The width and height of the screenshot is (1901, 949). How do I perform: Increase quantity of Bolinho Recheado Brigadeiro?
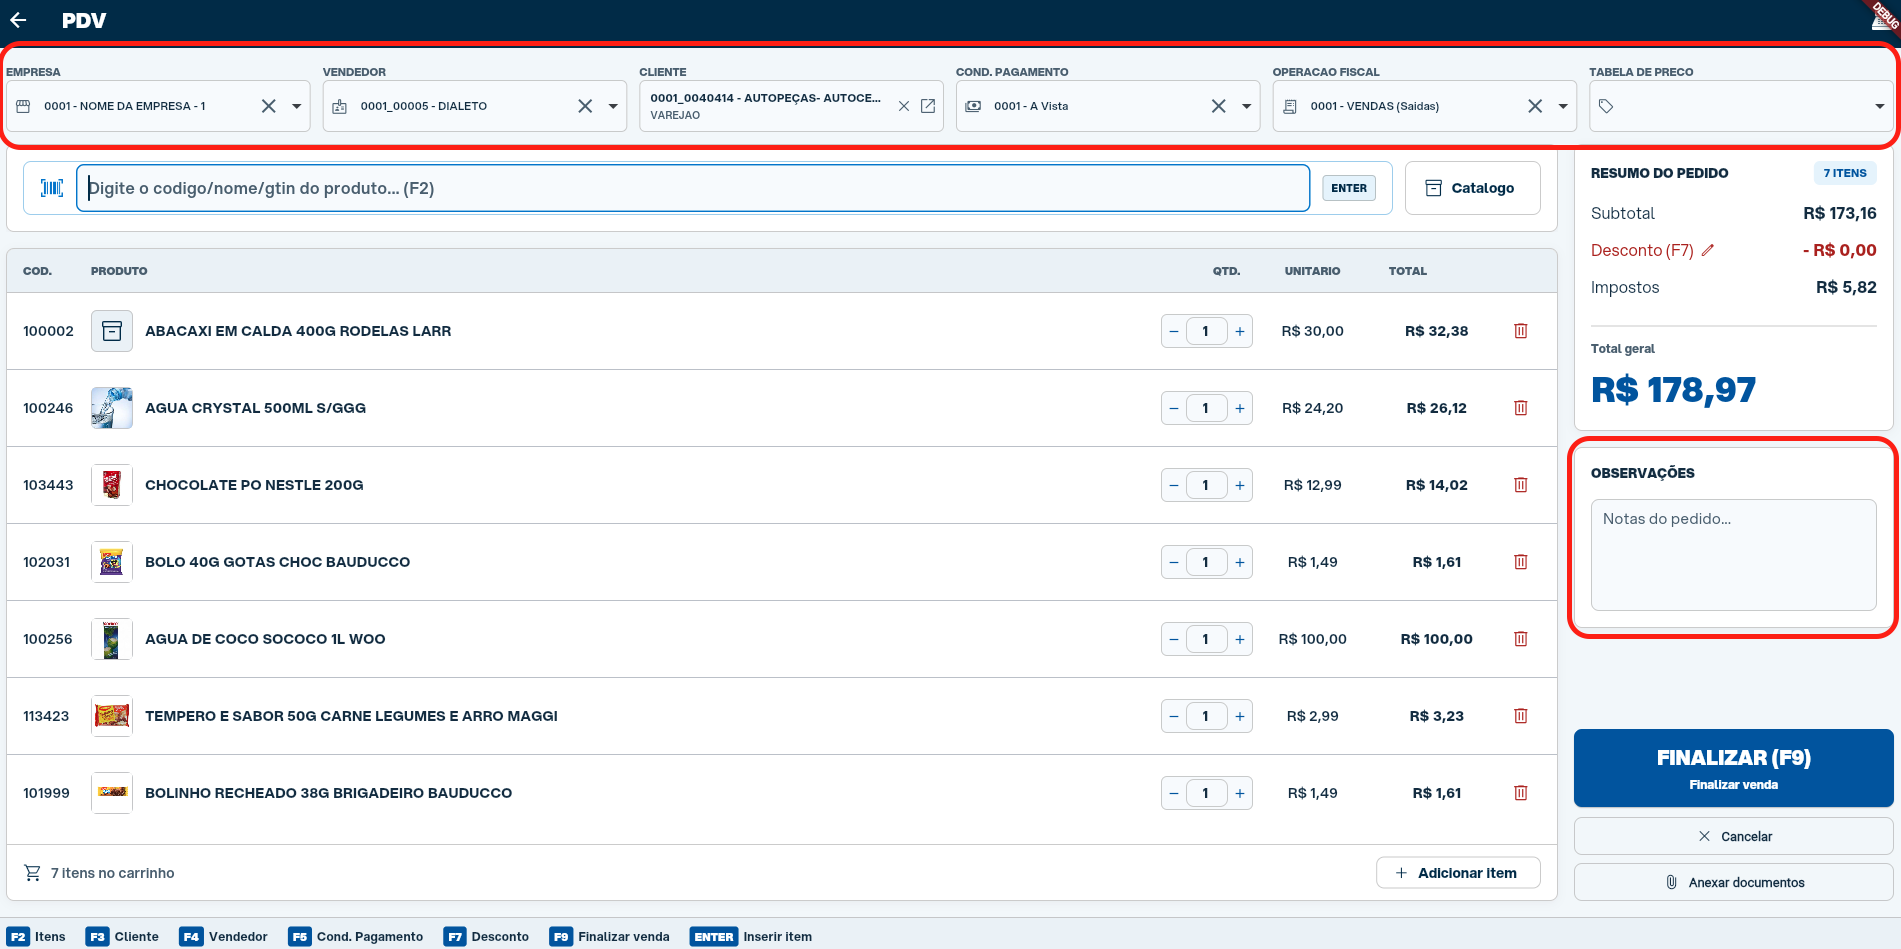tap(1239, 793)
